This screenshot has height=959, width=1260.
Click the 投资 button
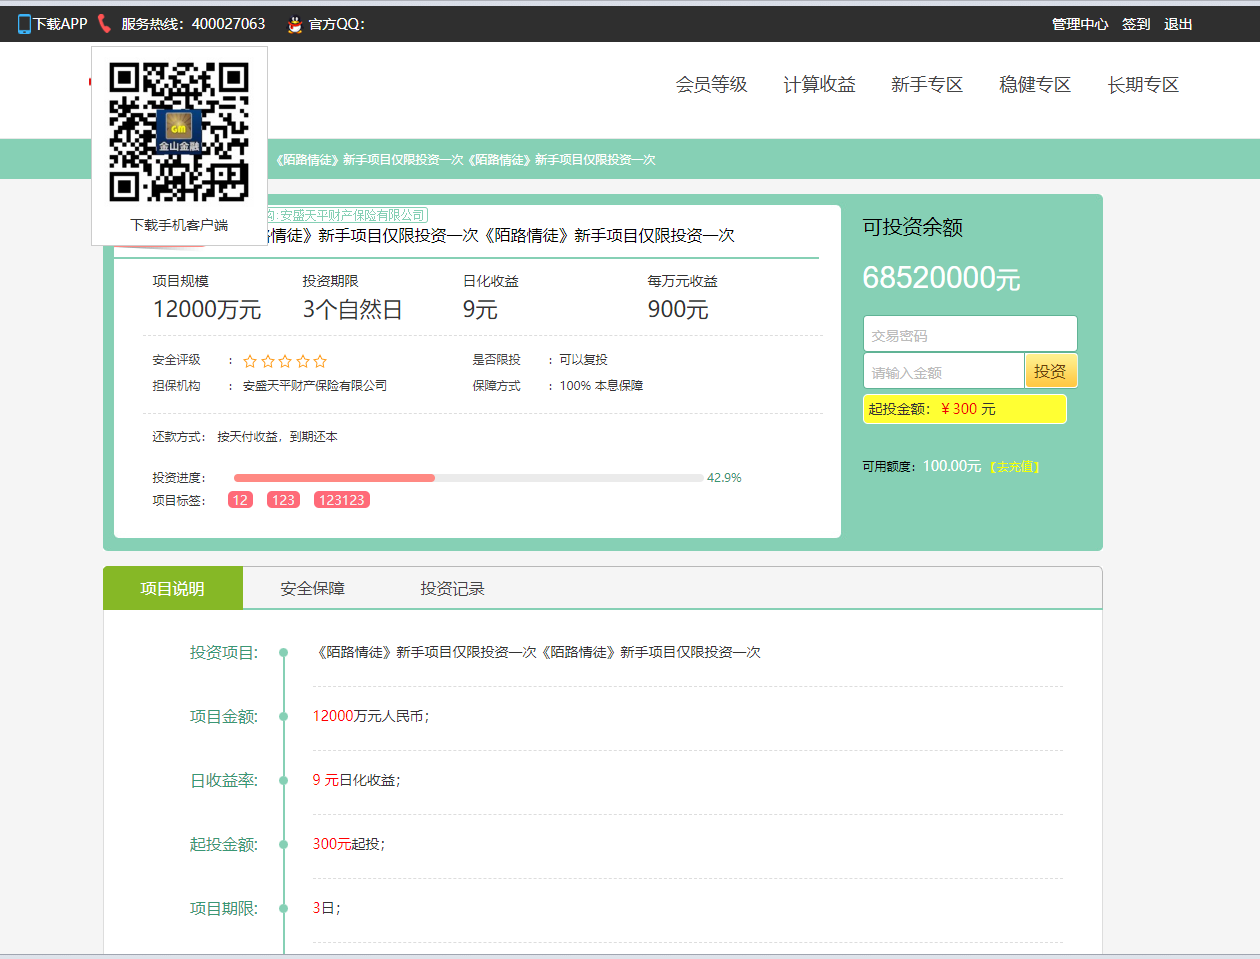pyautogui.click(x=1051, y=370)
